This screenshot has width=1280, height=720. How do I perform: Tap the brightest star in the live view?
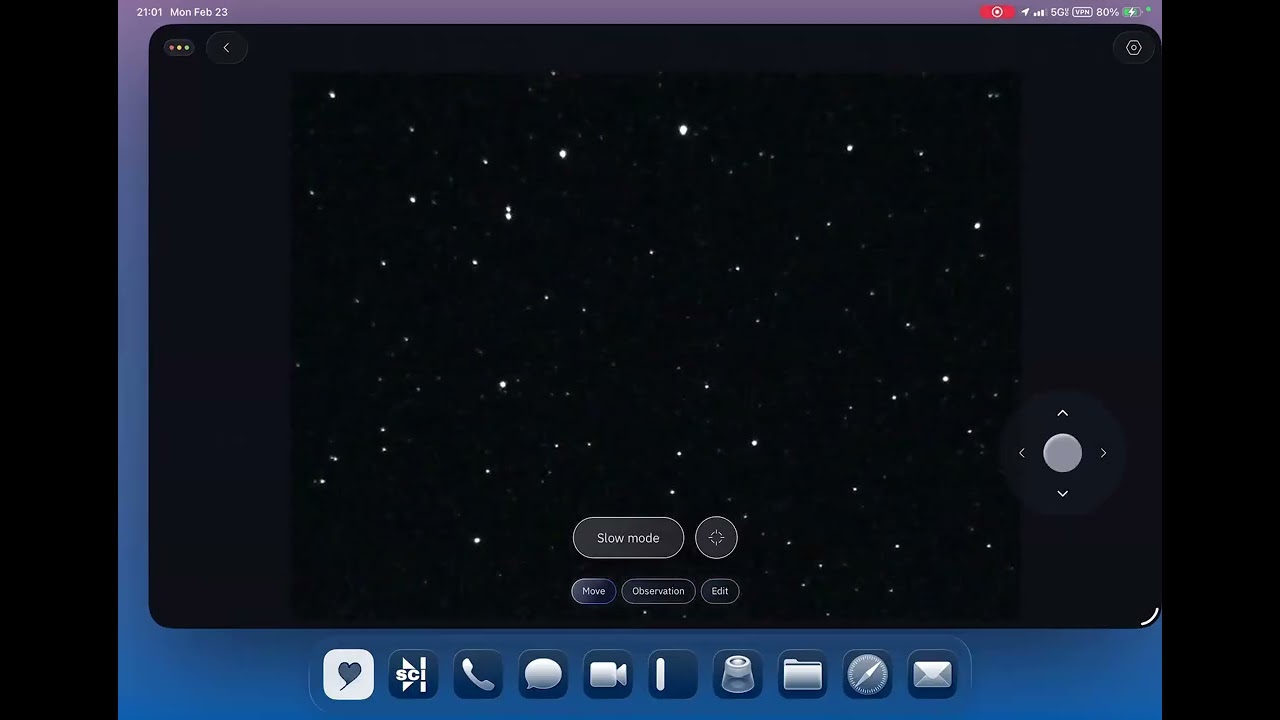point(684,130)
